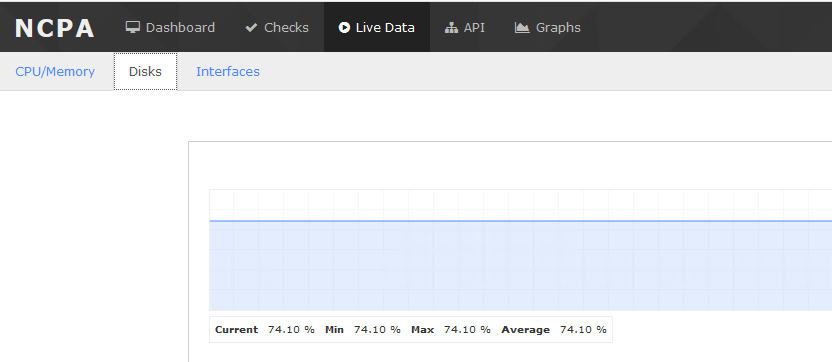Image resolution: width=832 pixels, height=362 pixels.
Task: Go to the Checks page
Action: (x=277, y=27)
